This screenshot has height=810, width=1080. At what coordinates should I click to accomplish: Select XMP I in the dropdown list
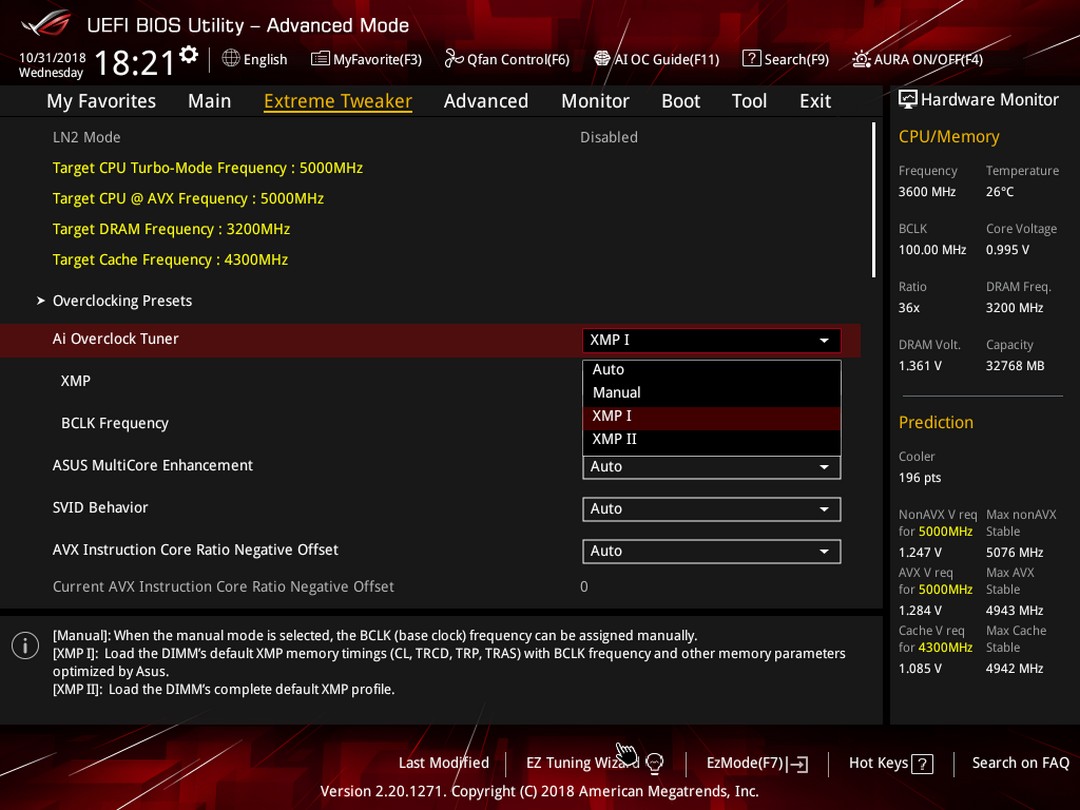(712, 416)
